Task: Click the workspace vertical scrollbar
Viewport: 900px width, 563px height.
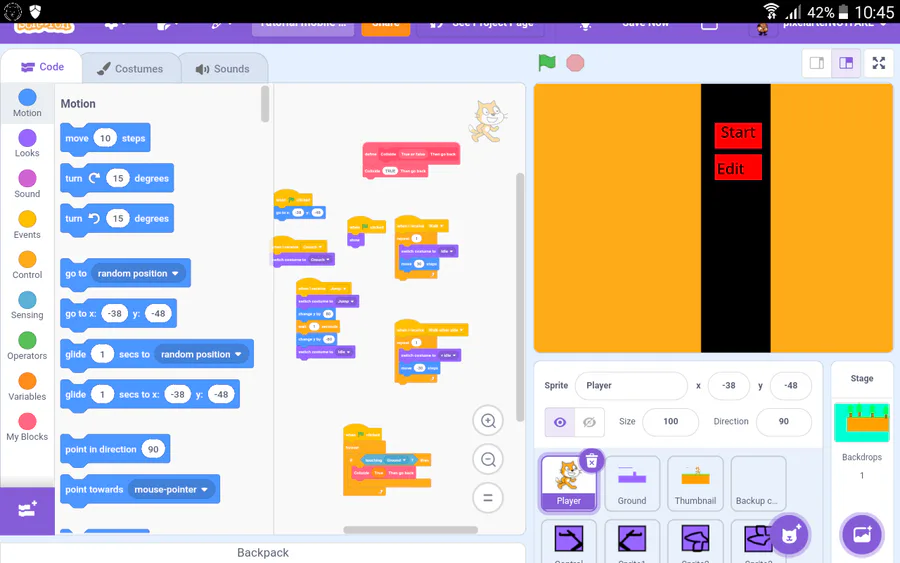Action: pyautogui.click(x=520, y=297)
